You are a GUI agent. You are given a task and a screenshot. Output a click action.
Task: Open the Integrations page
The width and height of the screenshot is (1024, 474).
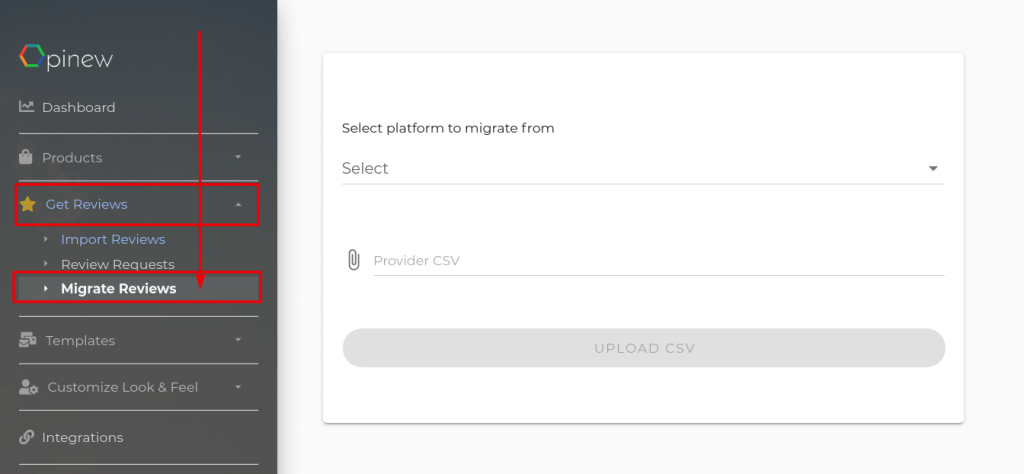[x=82, y=437]
